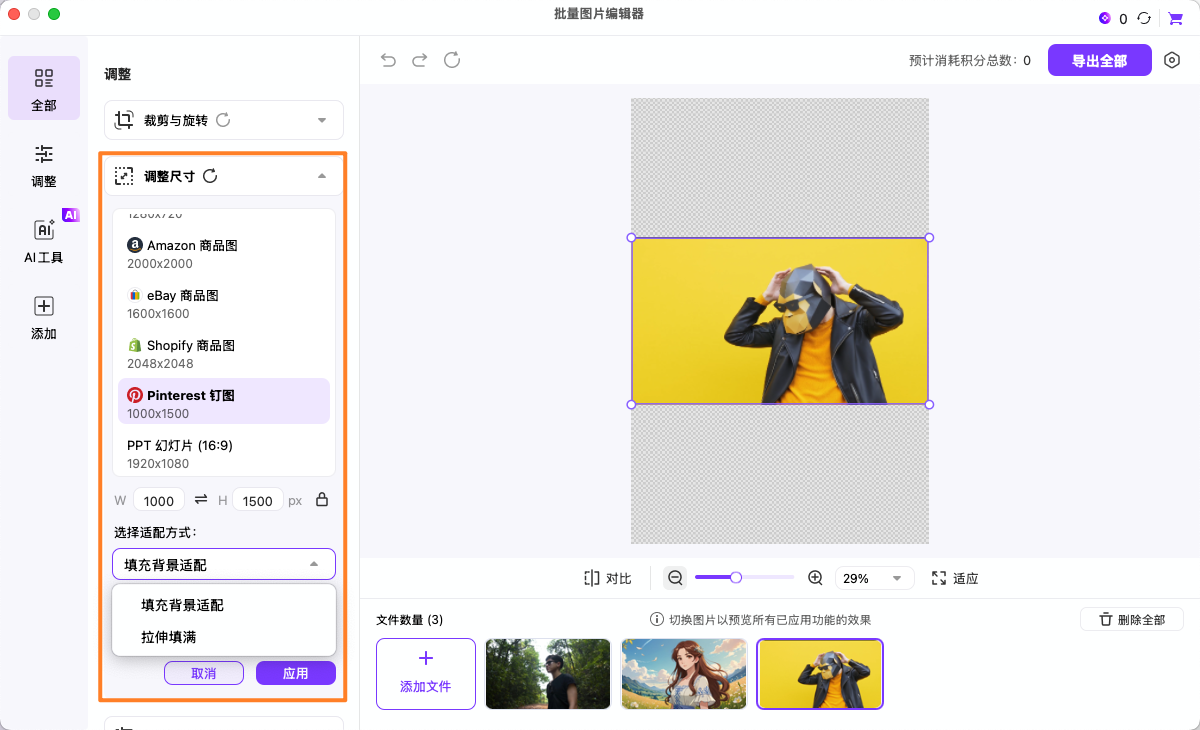Select the anime girl image thumbnail
The width and height of the screenshot is (1200, 730).
[685, 674]
